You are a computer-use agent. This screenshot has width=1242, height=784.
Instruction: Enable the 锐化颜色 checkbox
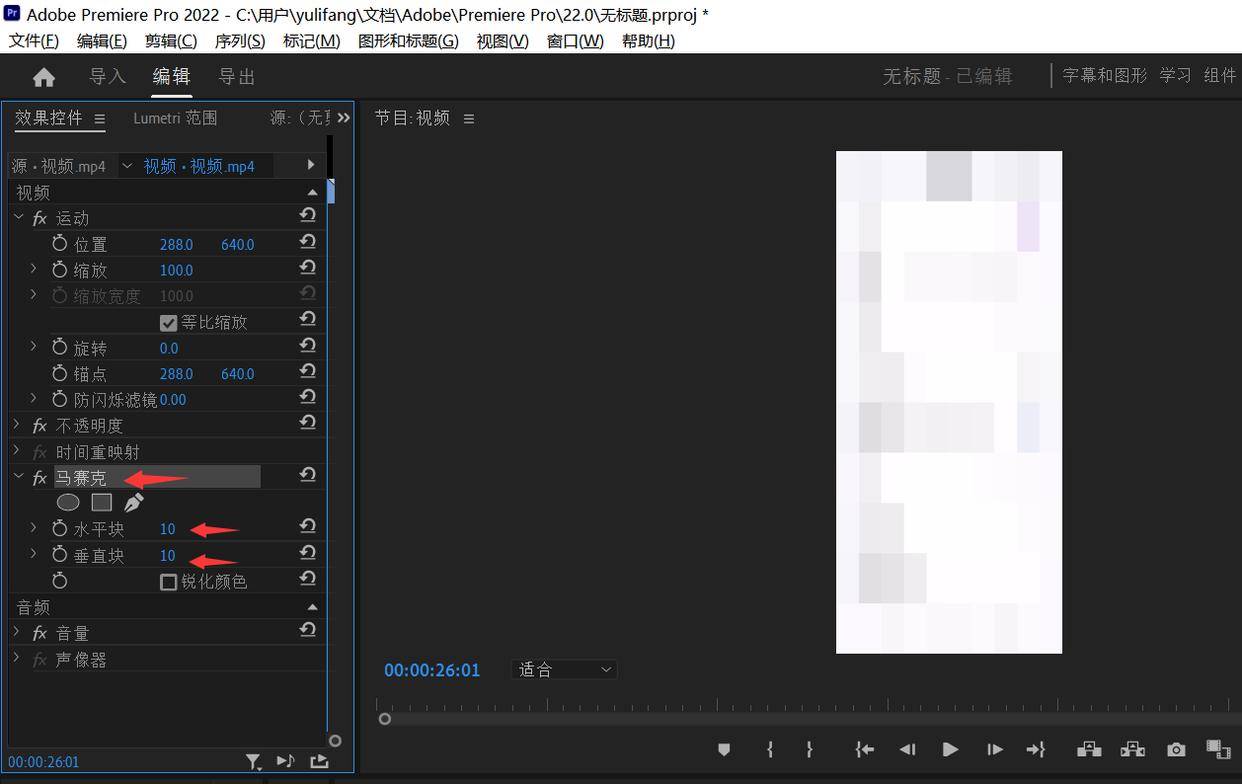169,582
